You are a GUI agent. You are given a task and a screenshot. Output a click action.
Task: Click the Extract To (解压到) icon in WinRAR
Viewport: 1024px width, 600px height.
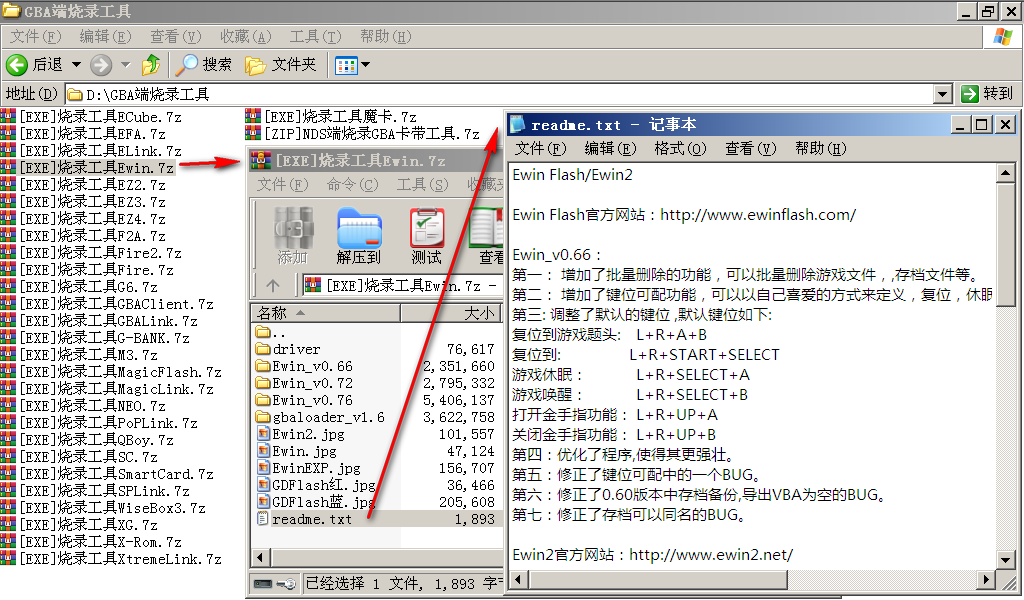[x=359, y=236]
